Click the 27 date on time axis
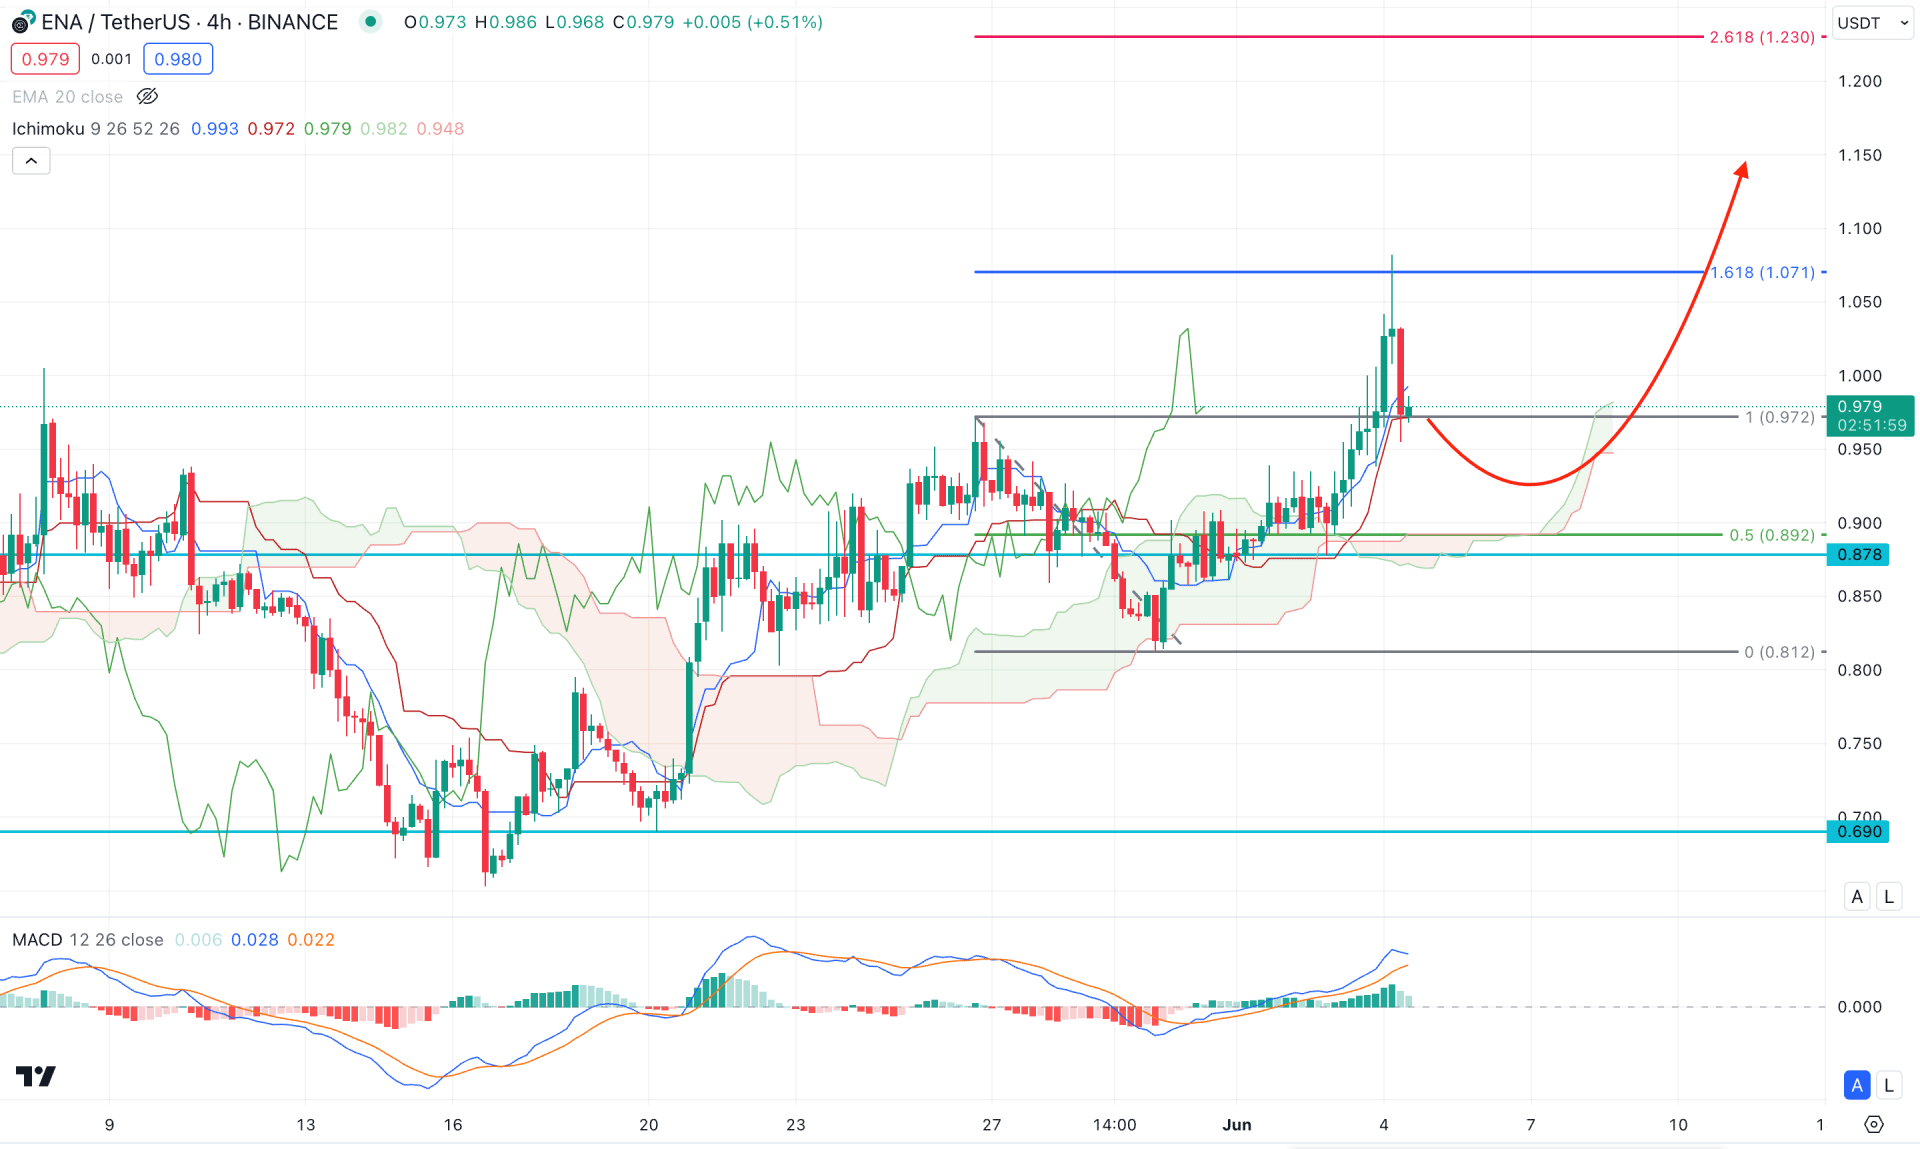 tap(991, 1125)
